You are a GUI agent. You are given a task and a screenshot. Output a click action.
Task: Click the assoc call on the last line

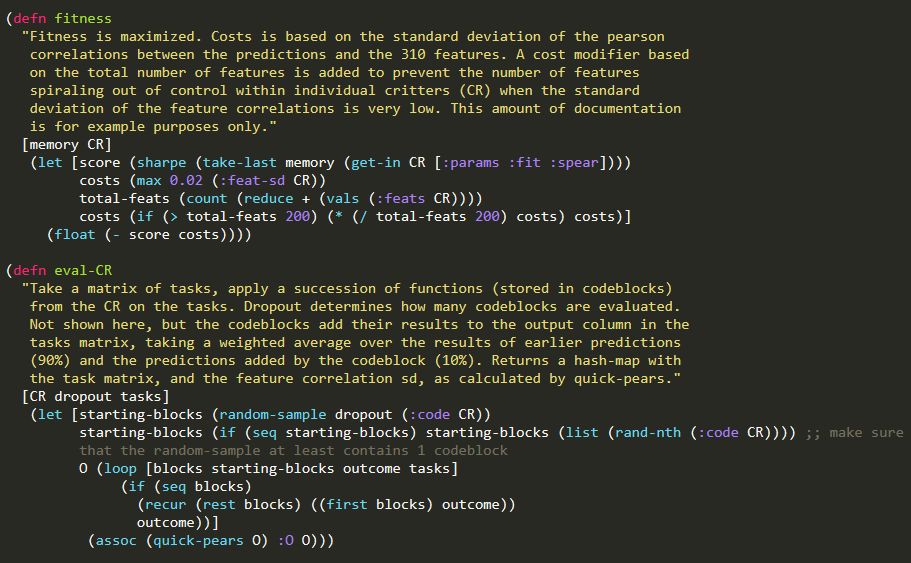click(x=116, y=540)
